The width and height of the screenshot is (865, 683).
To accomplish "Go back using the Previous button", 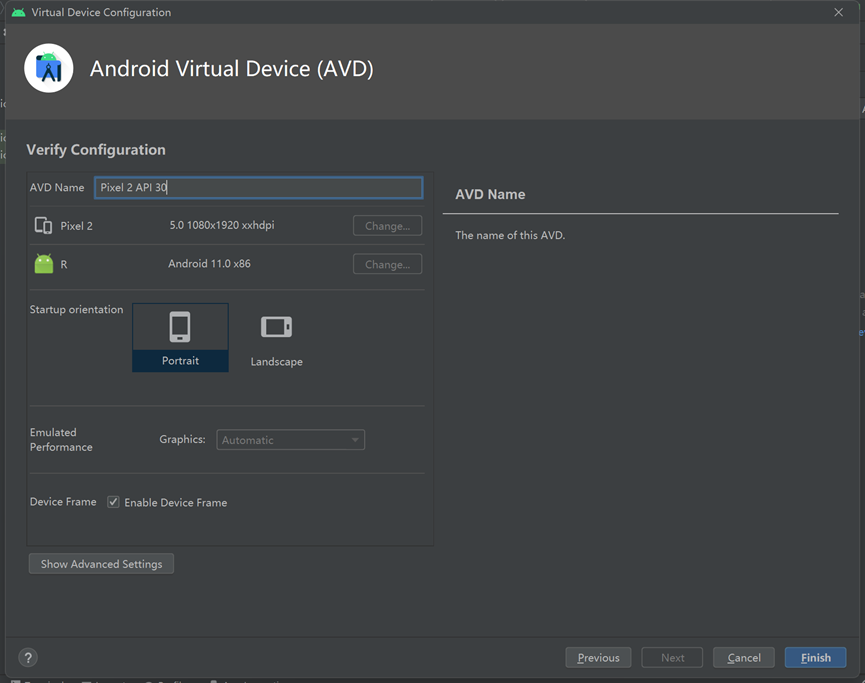I will click(598, 657).
